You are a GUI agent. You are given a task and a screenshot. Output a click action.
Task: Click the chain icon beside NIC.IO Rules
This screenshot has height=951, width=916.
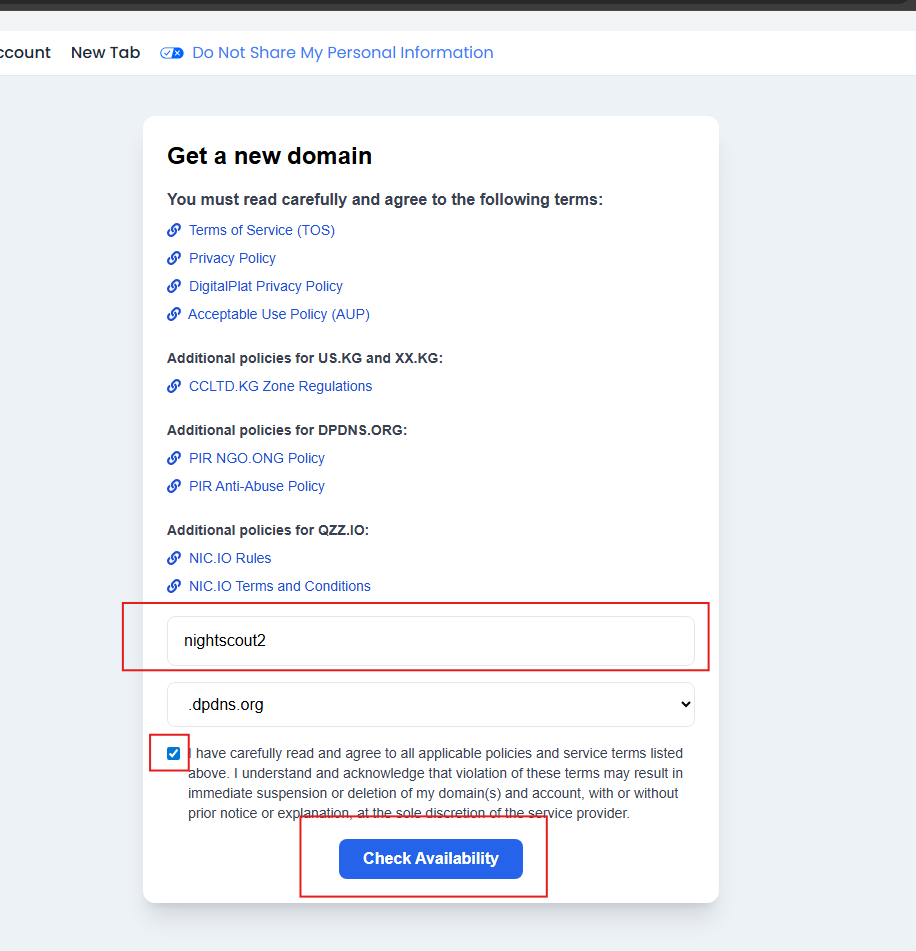[x=174, y=558]
